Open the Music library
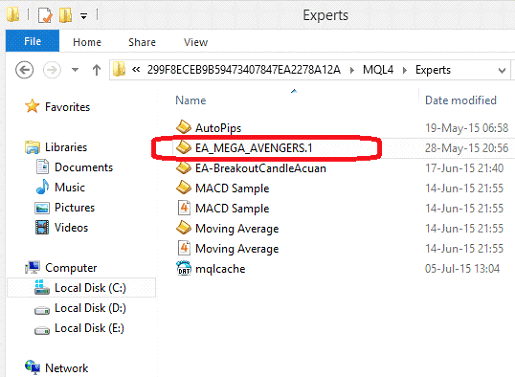The width and height of the screenshot is (515, 377). (x=70, y=187)
